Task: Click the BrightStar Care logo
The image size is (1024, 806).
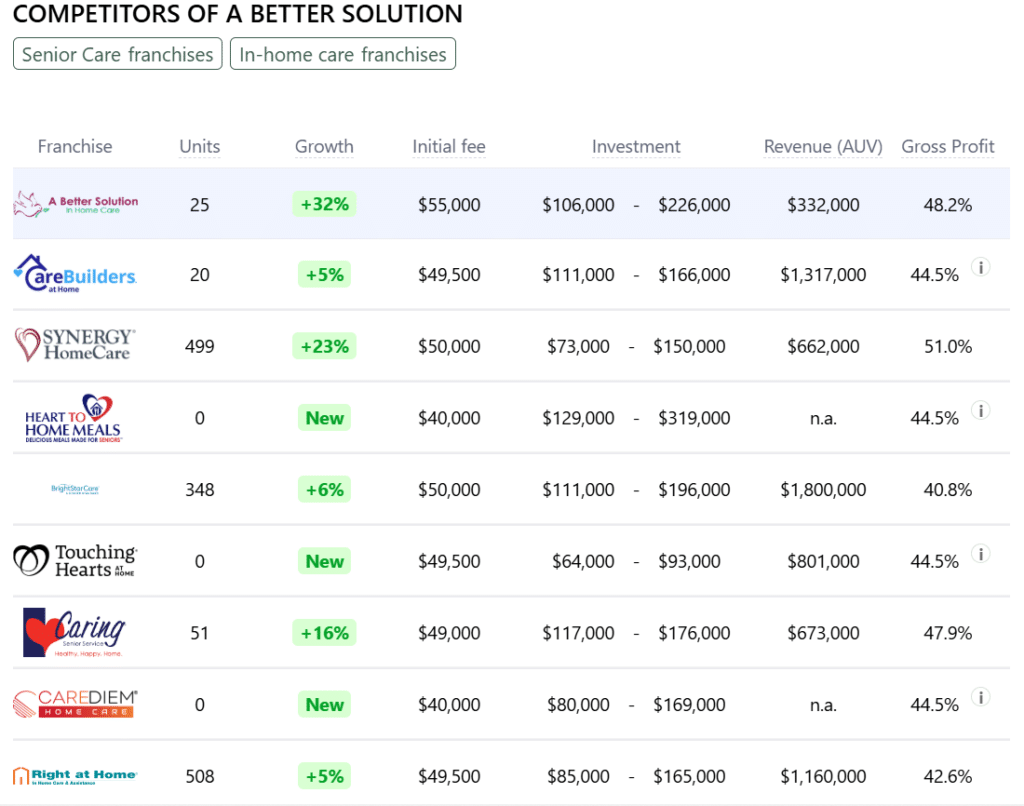Action: tap(75, 489)
